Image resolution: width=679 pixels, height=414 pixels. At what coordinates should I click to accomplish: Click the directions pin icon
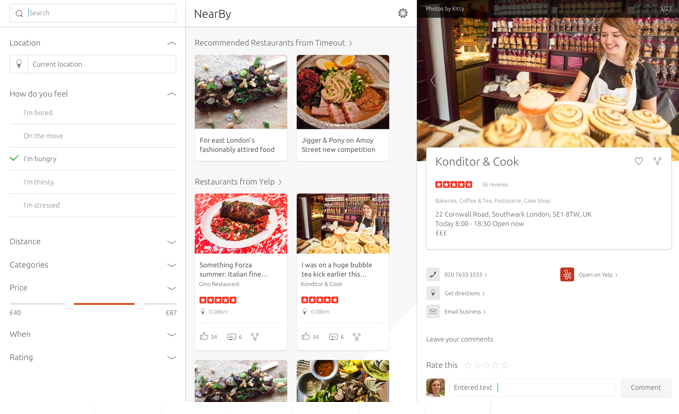coord(433,293)
